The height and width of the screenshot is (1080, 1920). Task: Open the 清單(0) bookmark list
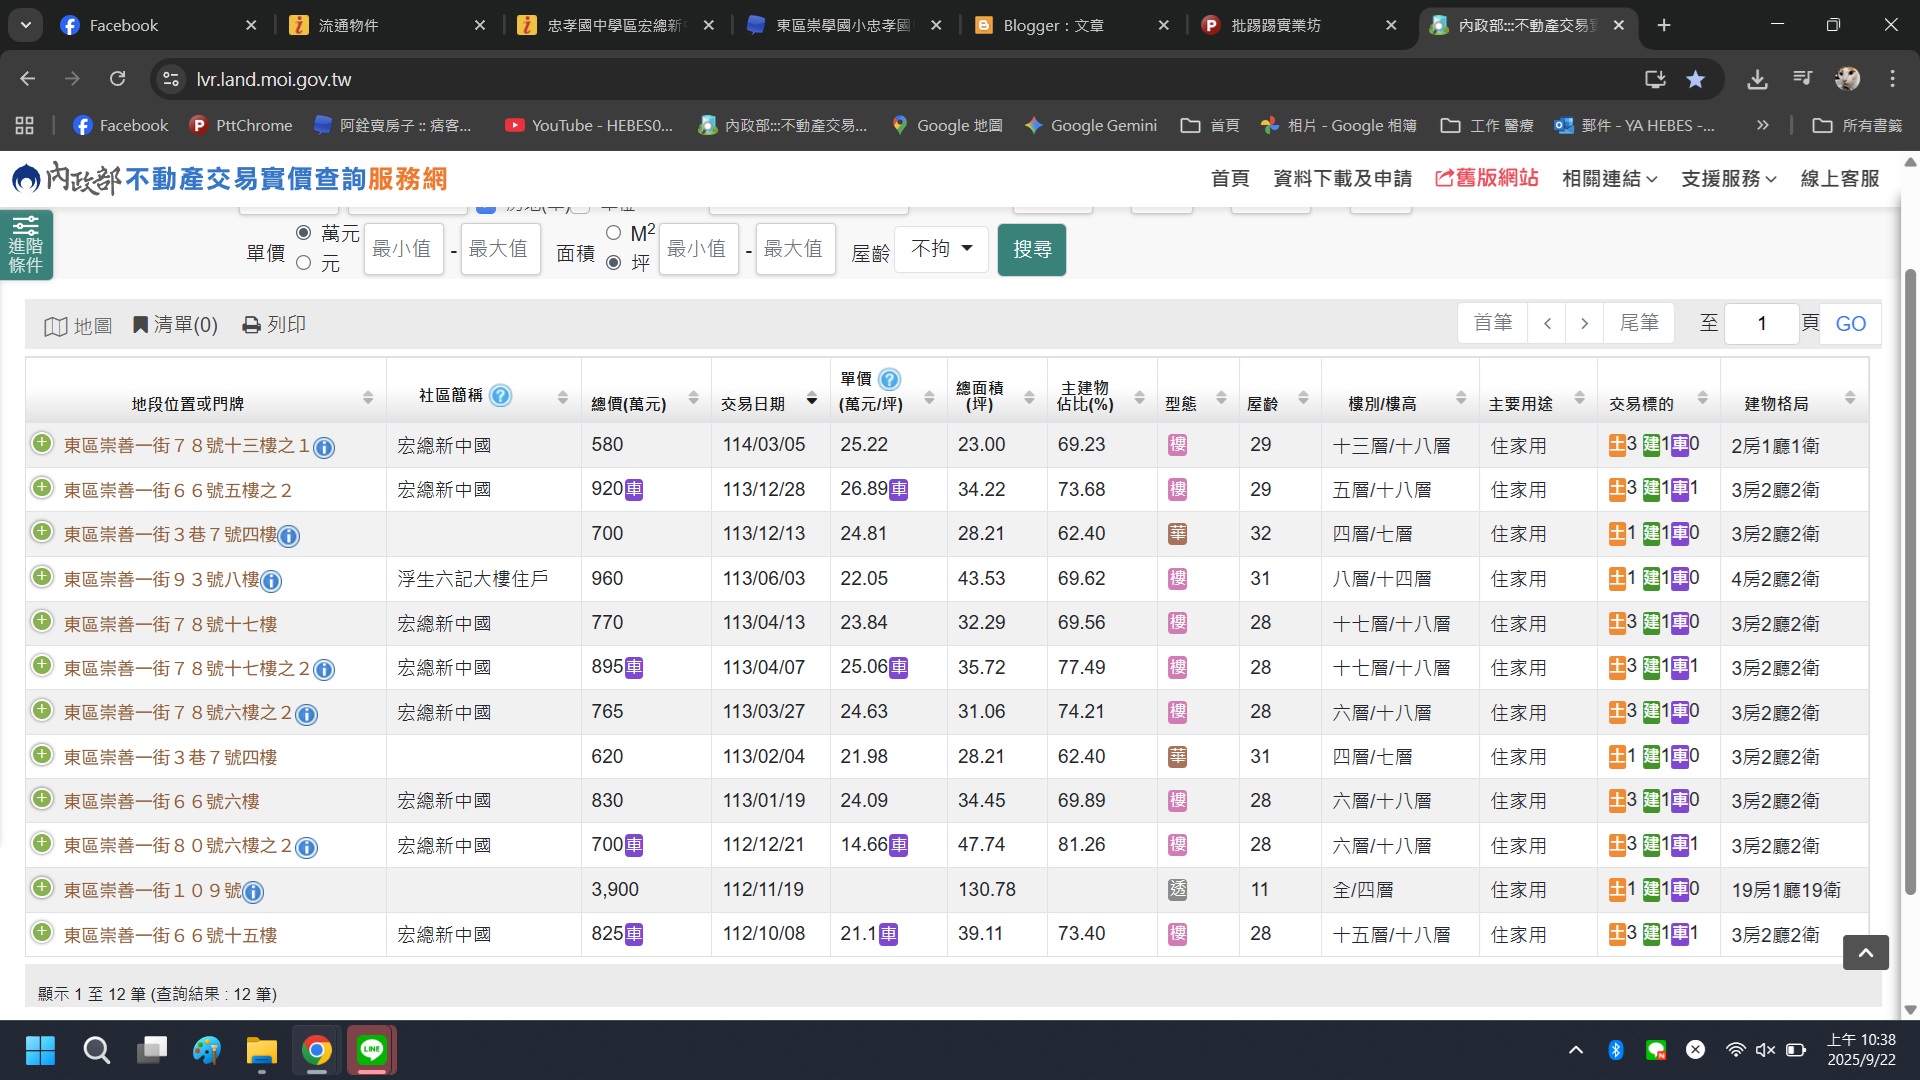[175, 325]
